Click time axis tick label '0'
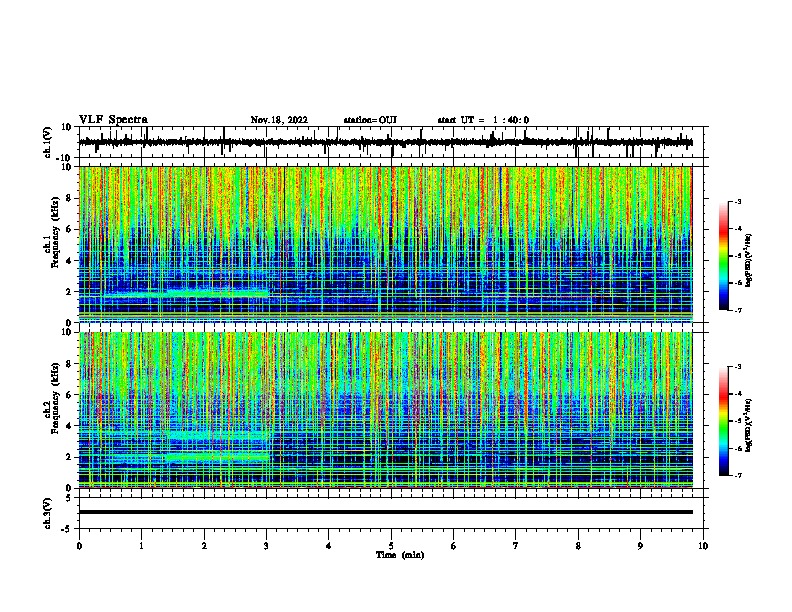 point(79,546)
